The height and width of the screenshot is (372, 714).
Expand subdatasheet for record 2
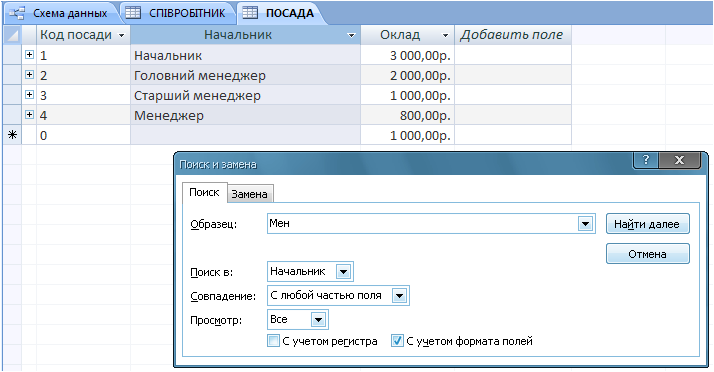click(x=30, y=74)
